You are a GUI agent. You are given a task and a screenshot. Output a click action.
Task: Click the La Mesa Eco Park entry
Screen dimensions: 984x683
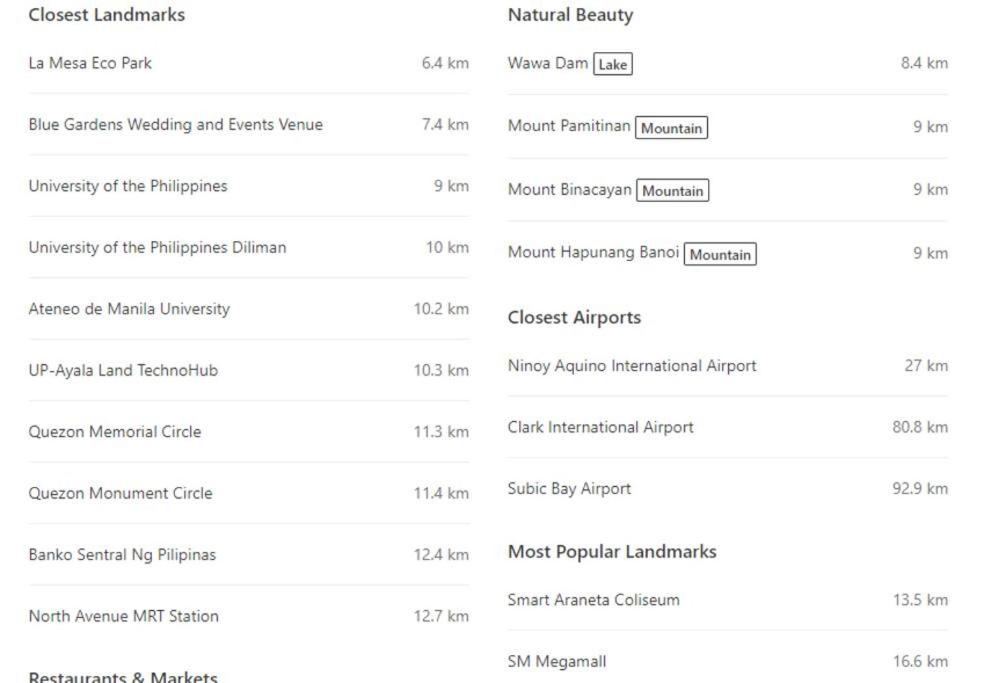[x=249, y=63]
